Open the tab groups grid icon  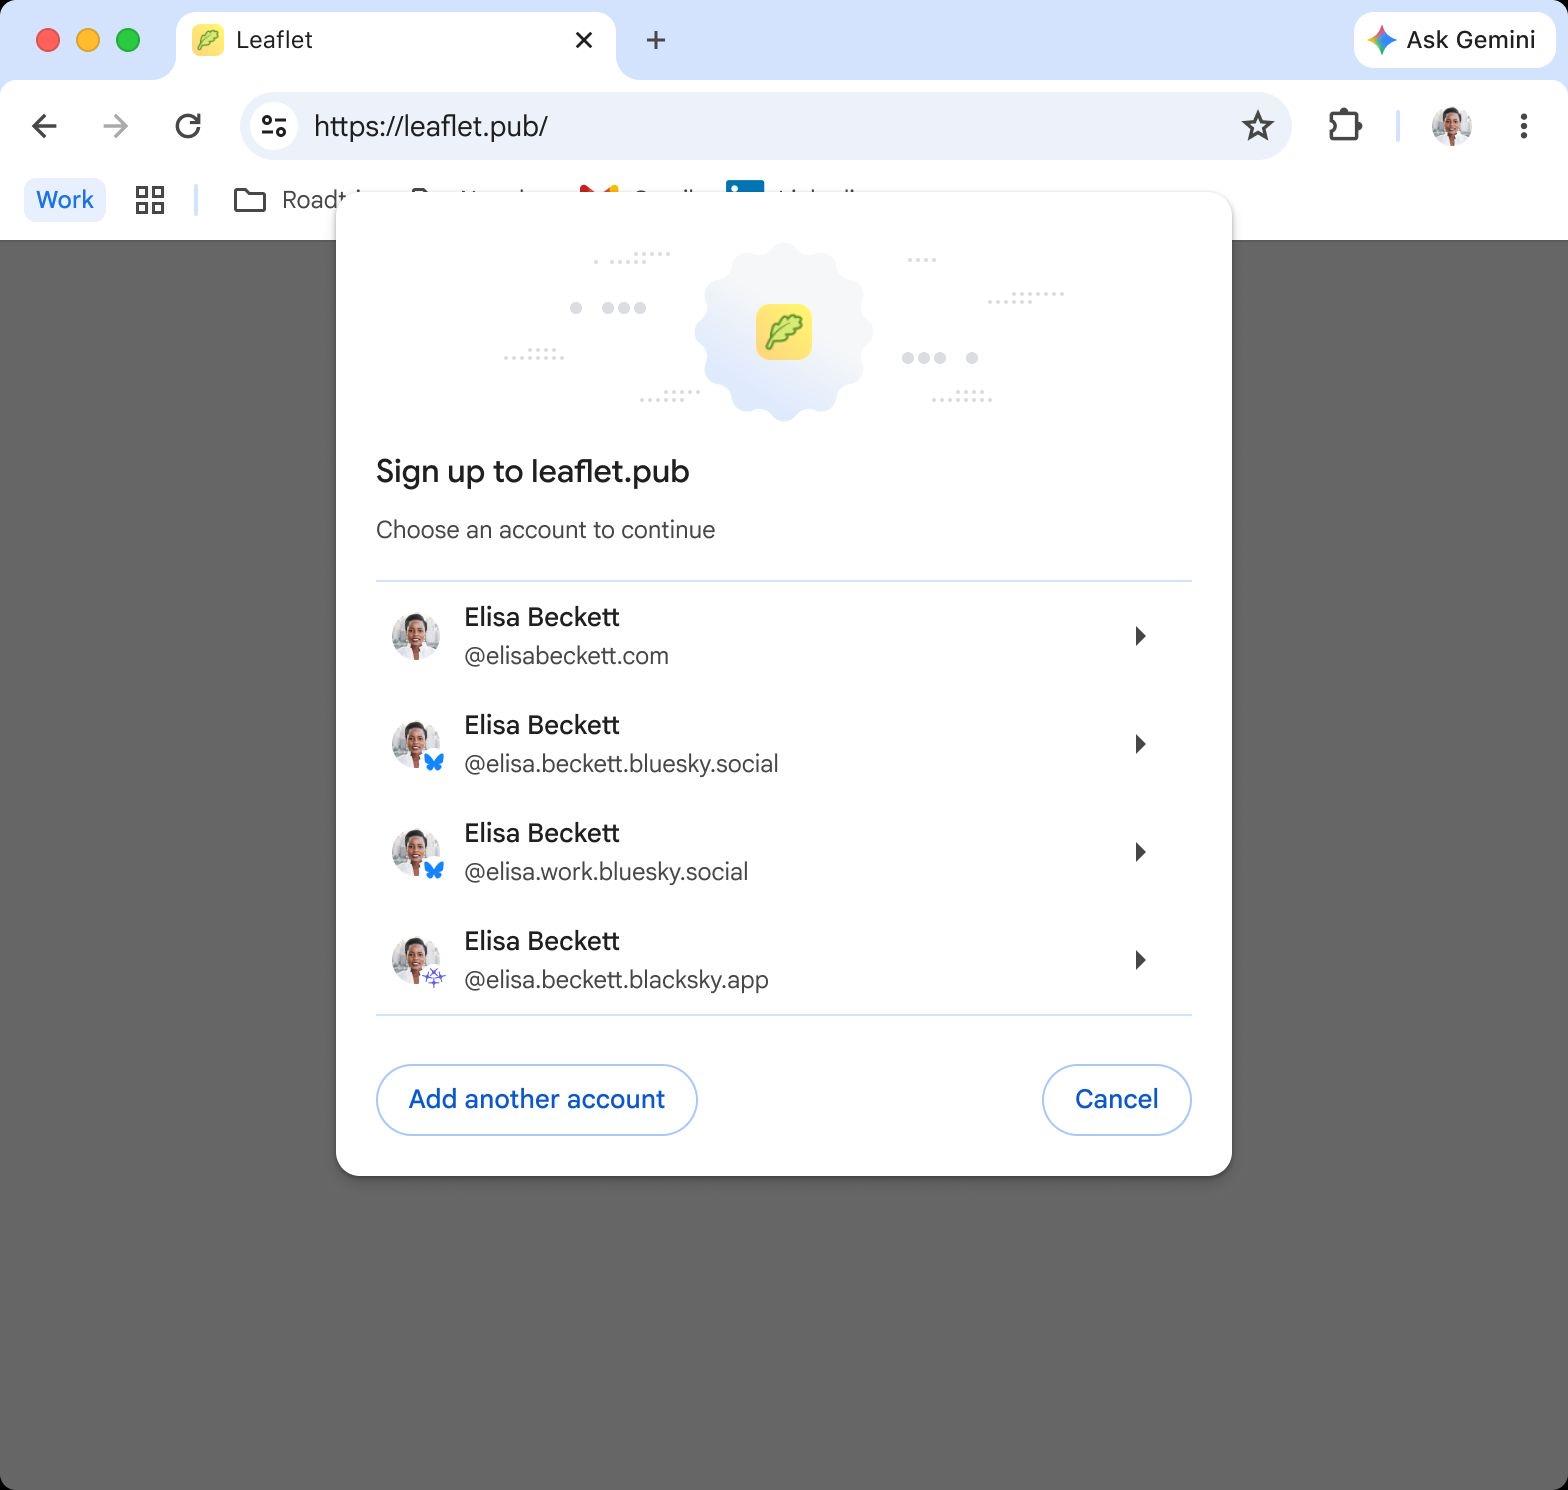(x=150, y=200)
